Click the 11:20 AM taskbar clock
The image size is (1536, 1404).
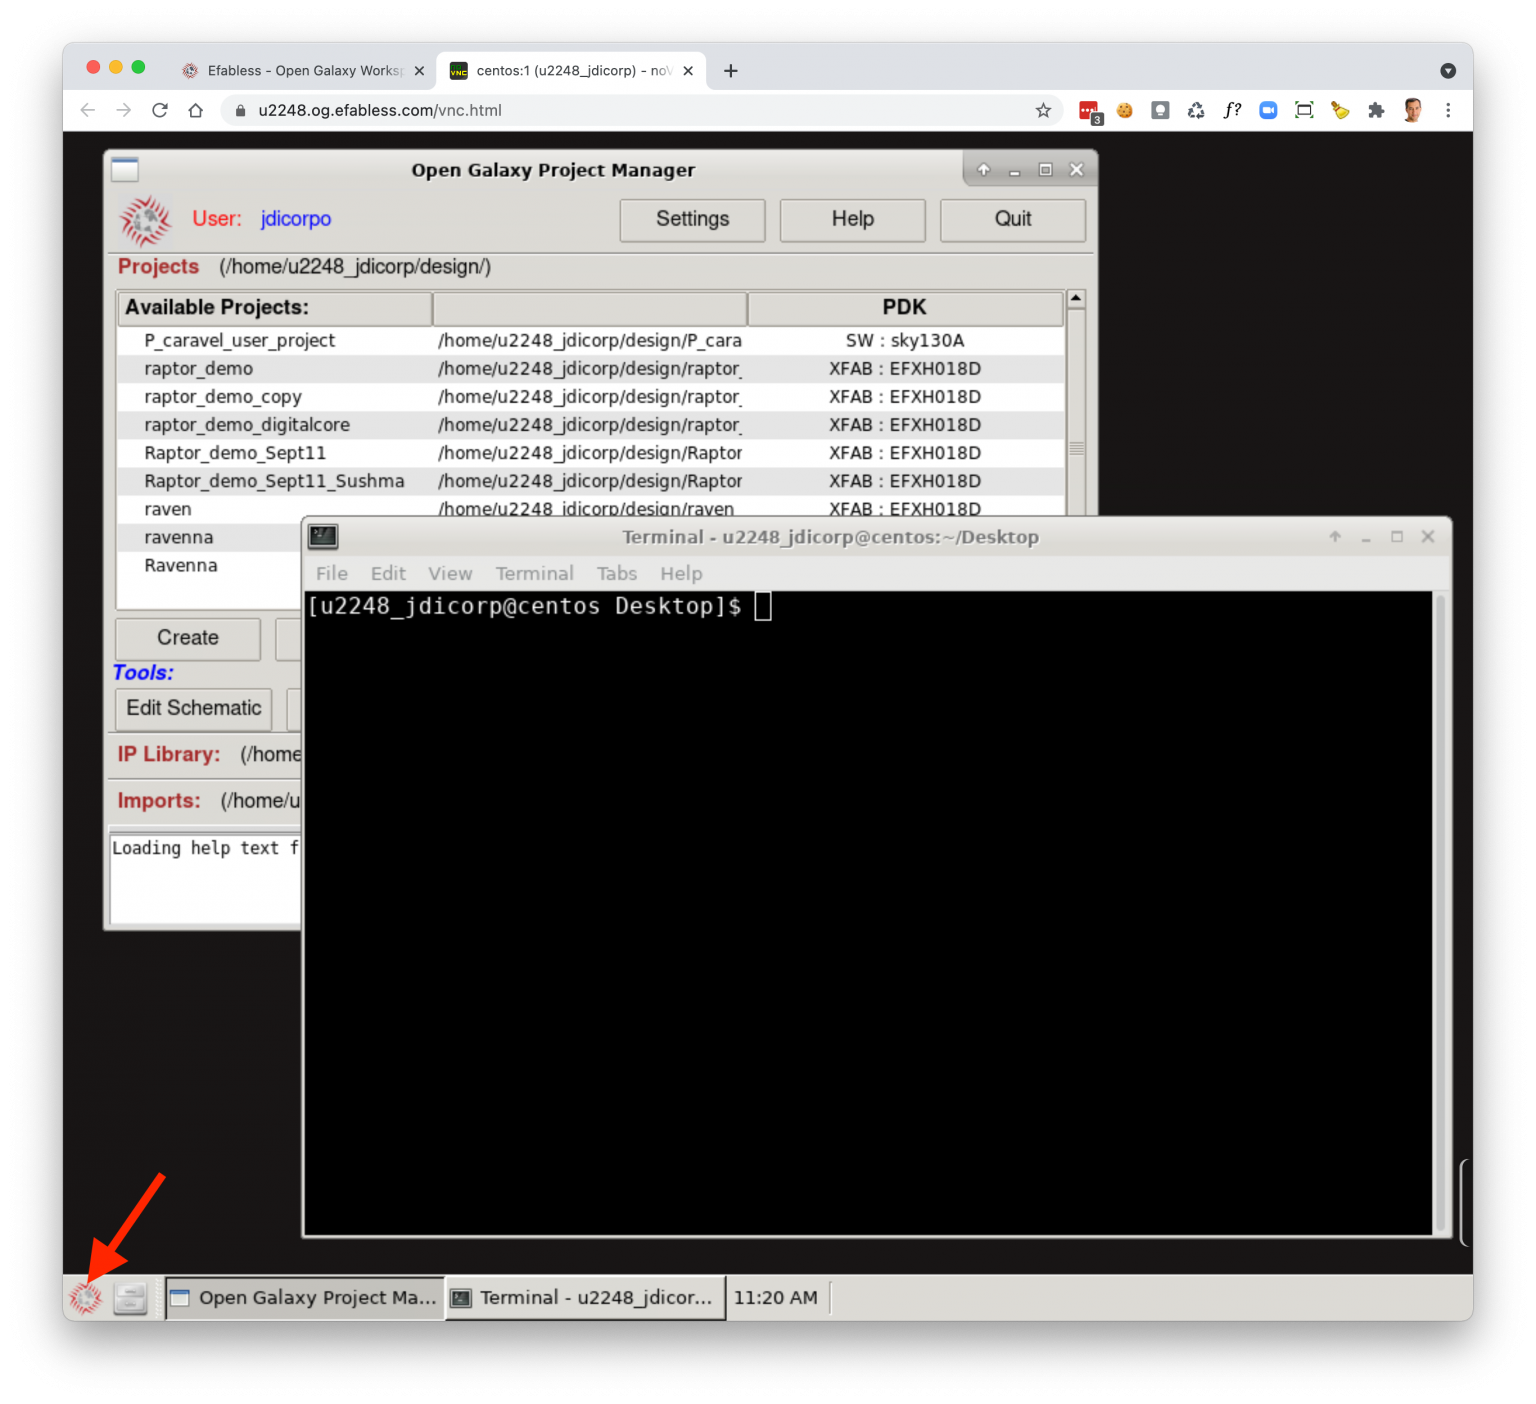[776, 1298]
